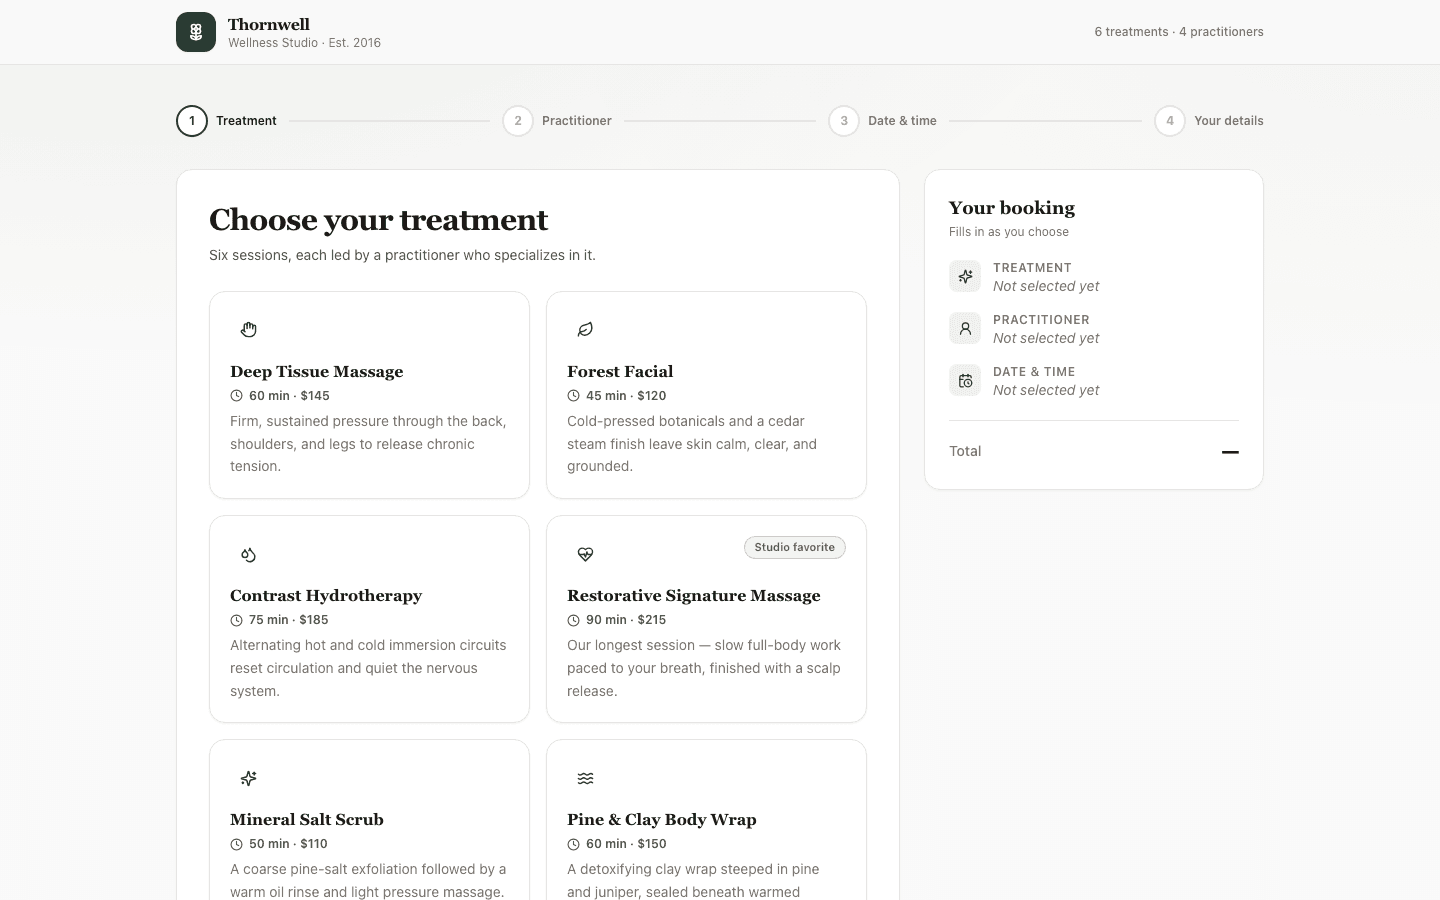Viewport: 1440px width, 900px height.
Task: Click the person icon beside Practitioner in booking summary
Action: [965, 328]
